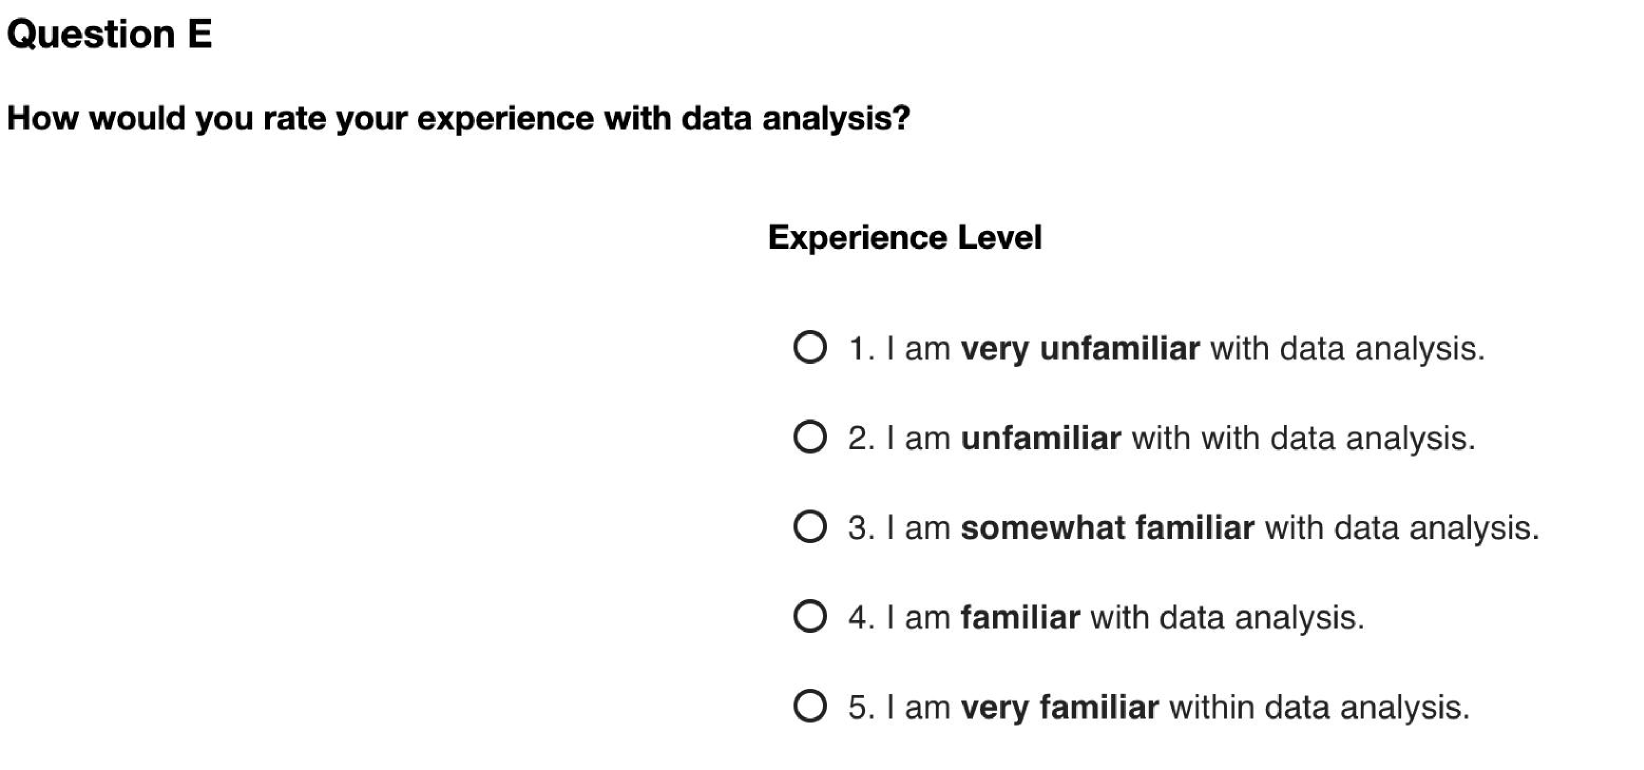Click "with data analysis." in option 1

point(1347,349)
